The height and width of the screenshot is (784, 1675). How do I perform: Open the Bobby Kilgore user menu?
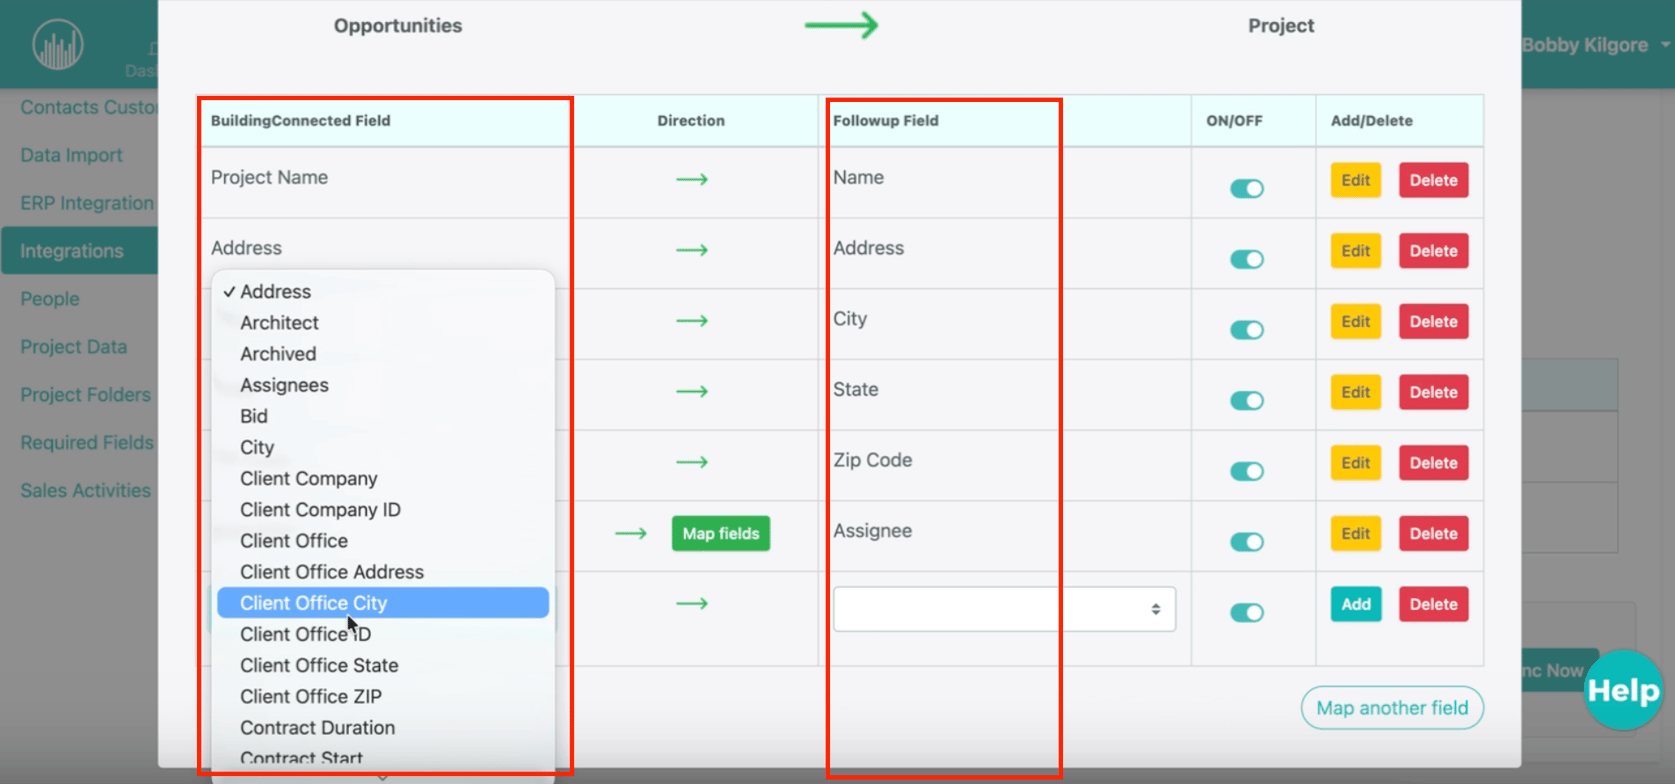coord(1595,45)
